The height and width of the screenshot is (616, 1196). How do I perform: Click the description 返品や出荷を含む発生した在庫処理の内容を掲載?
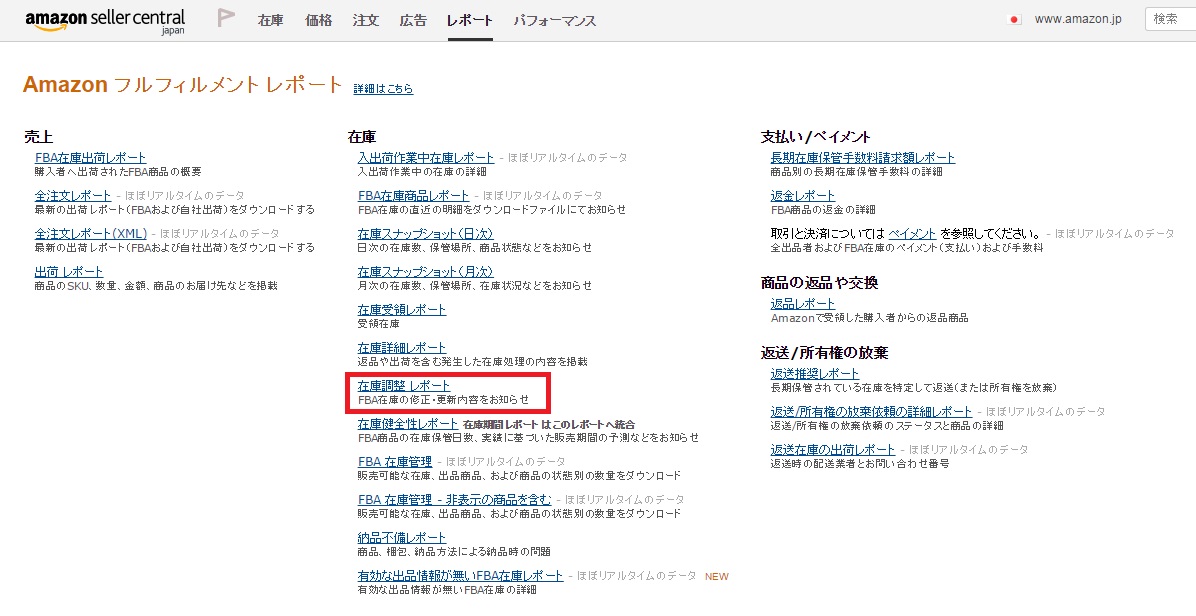tap(473, 362)
